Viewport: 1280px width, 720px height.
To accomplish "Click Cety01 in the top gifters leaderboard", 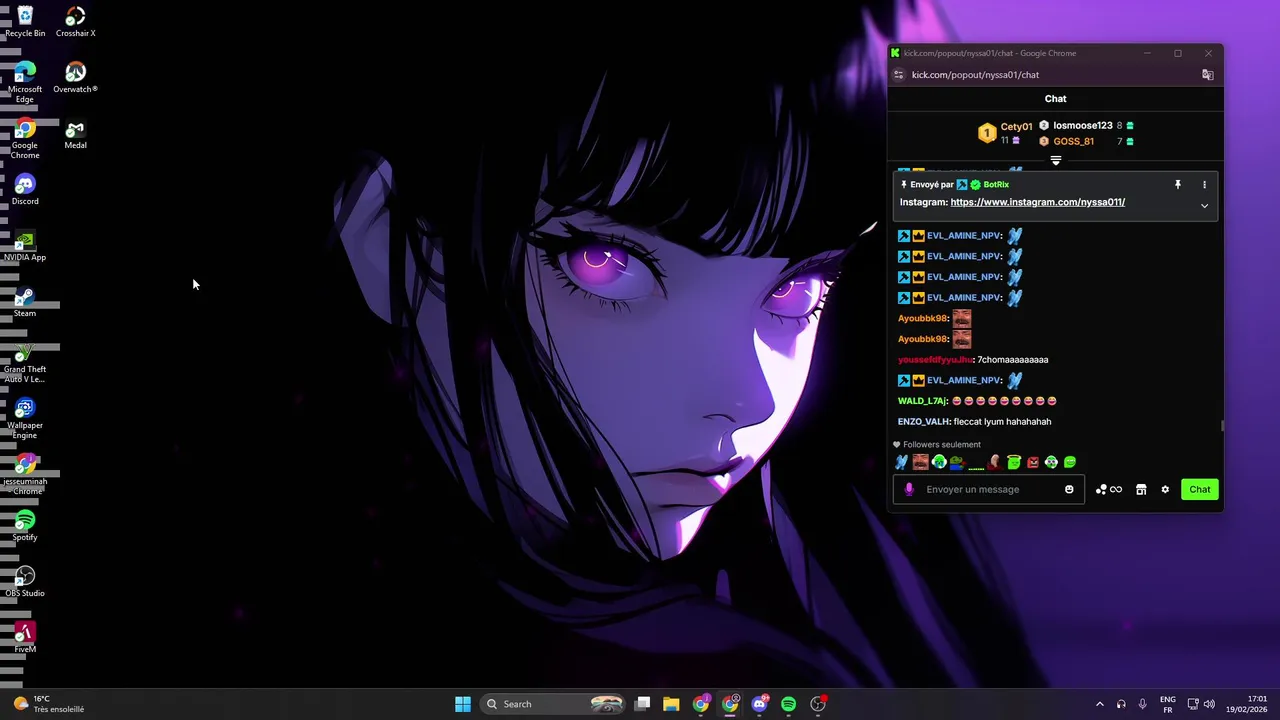I will point(1016,126).
